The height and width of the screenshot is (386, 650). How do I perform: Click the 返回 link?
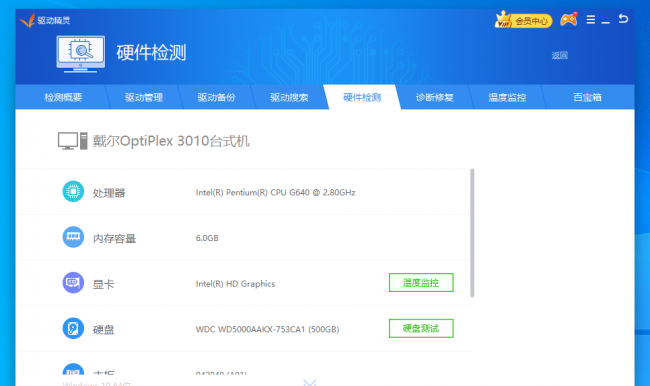coord(559,55)
